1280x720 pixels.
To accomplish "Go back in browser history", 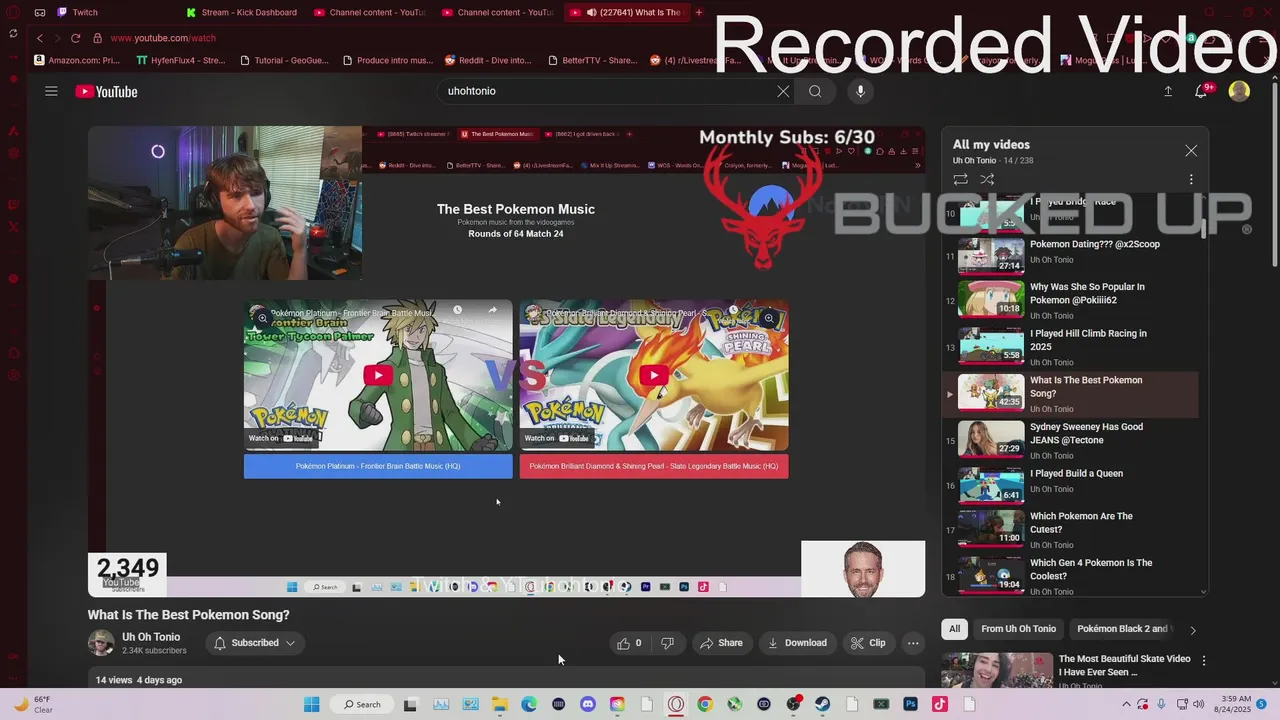I will 39,38.
